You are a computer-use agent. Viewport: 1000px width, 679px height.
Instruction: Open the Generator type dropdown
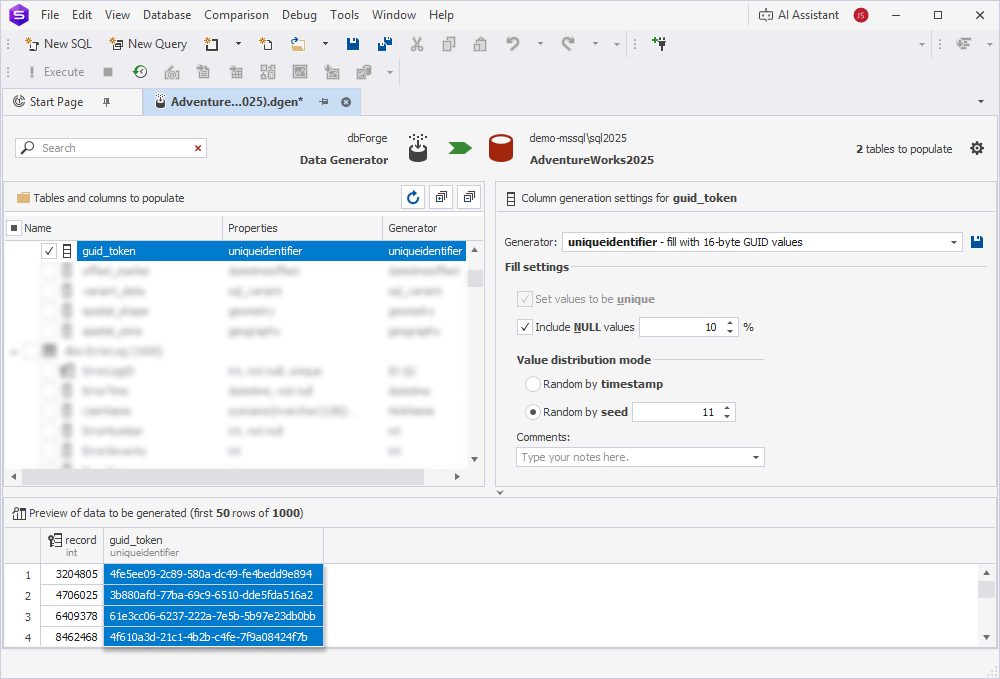[953, 242]
